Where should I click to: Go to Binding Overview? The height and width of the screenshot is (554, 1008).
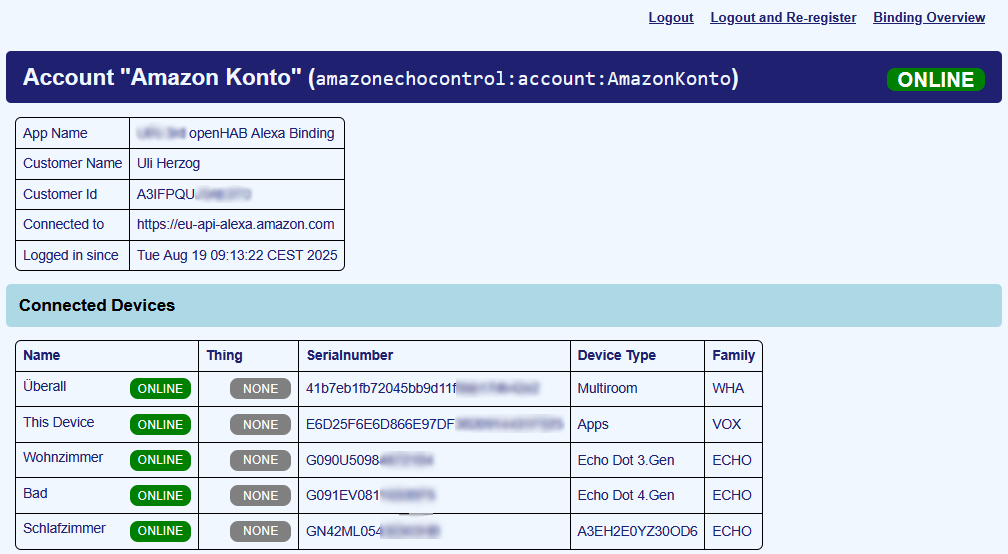929,17
